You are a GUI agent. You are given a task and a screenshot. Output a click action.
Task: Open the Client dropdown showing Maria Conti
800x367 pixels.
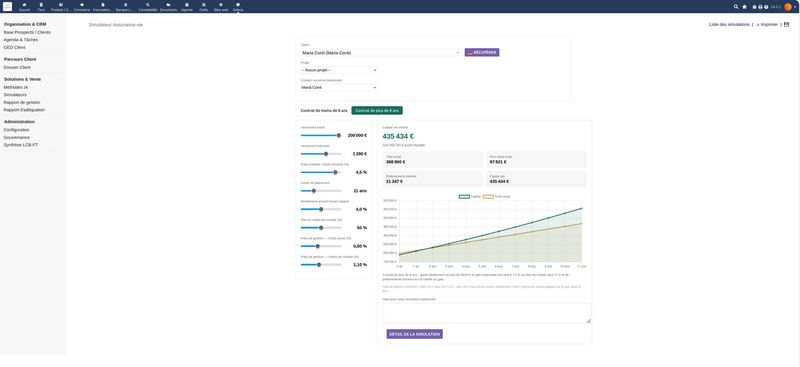381,53
